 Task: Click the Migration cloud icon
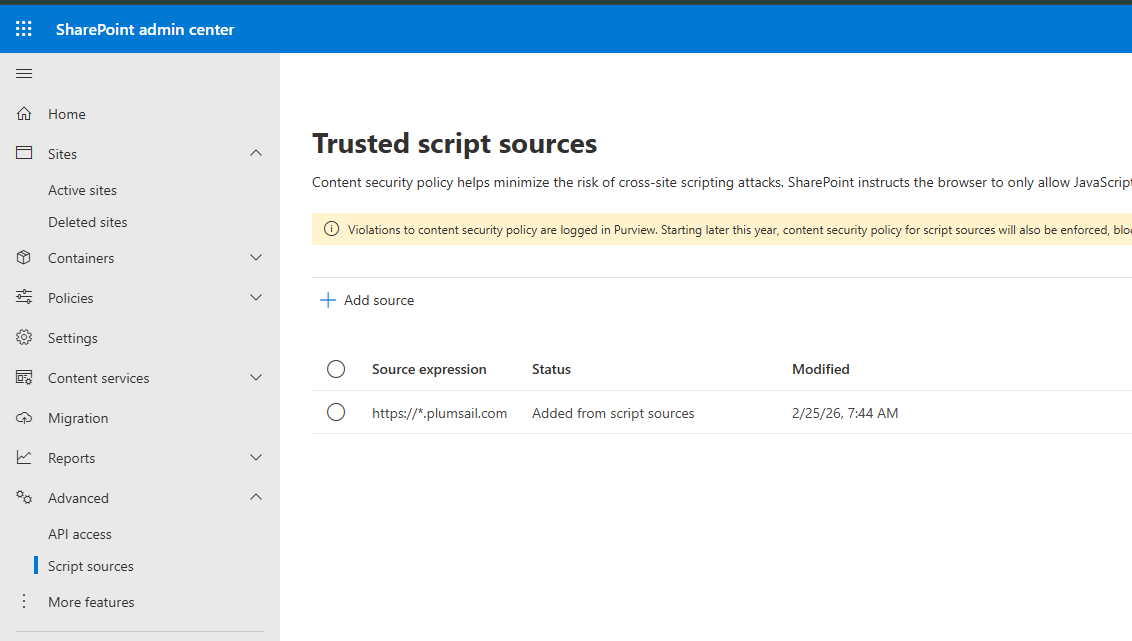[x=24, y=418]
